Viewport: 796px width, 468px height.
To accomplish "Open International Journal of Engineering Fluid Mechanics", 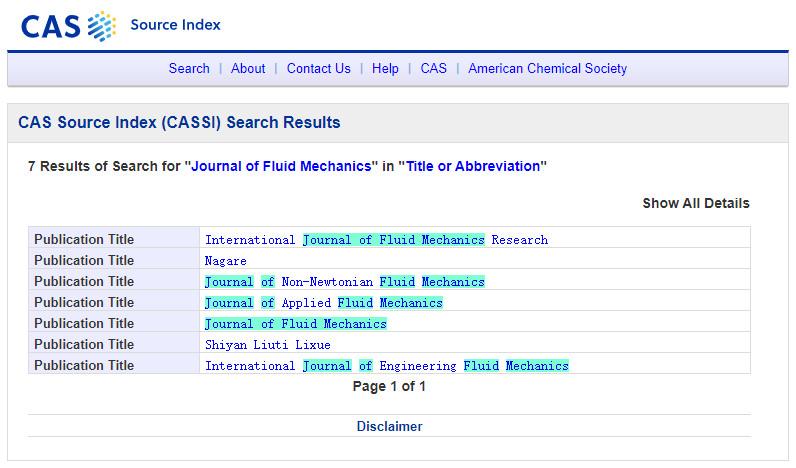I will tap(386, 366).
